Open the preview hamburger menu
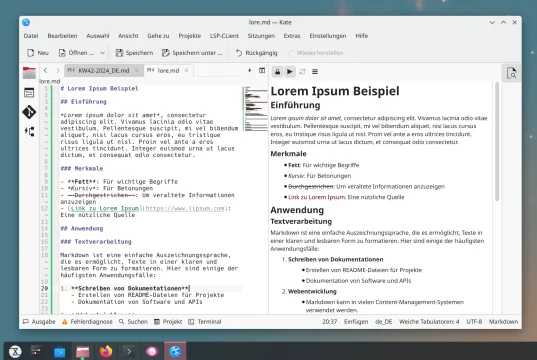This screenshot has height=360, width=537. point(315,72)
